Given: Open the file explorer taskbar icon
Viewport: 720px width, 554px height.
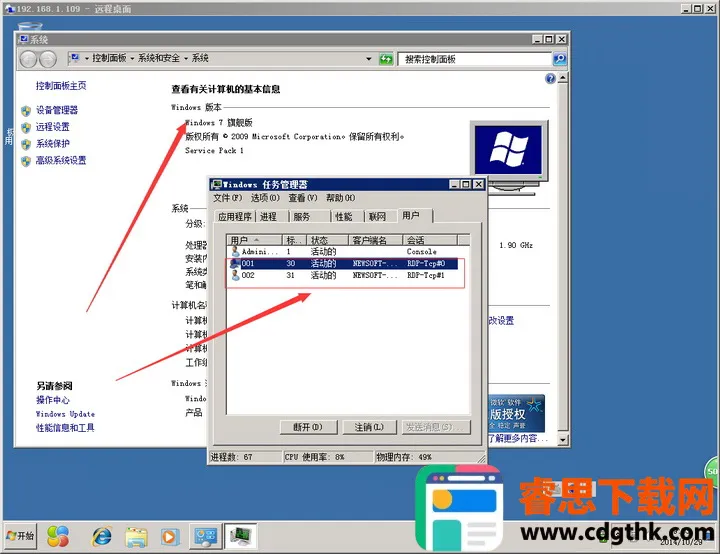Looking at the screenshot, I should pos(136,537).
